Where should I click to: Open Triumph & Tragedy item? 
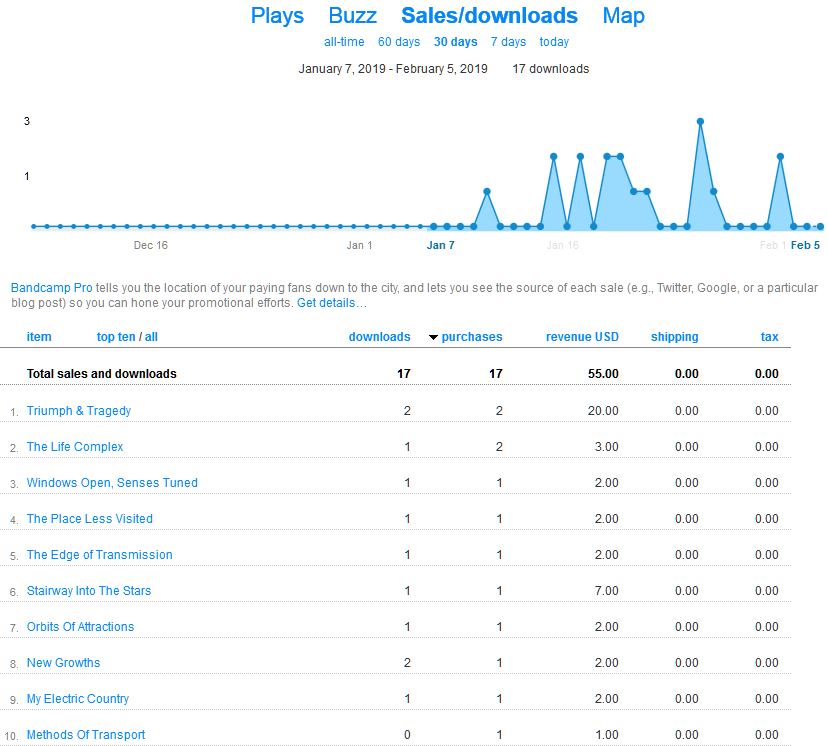point(79,411)
